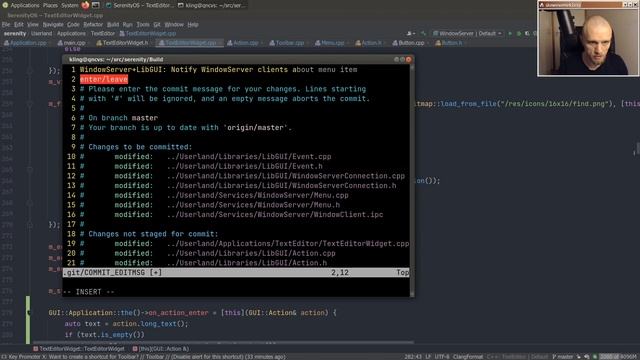
Task: Switch to the Button.cpp editor tab
Action: [410, 43]
